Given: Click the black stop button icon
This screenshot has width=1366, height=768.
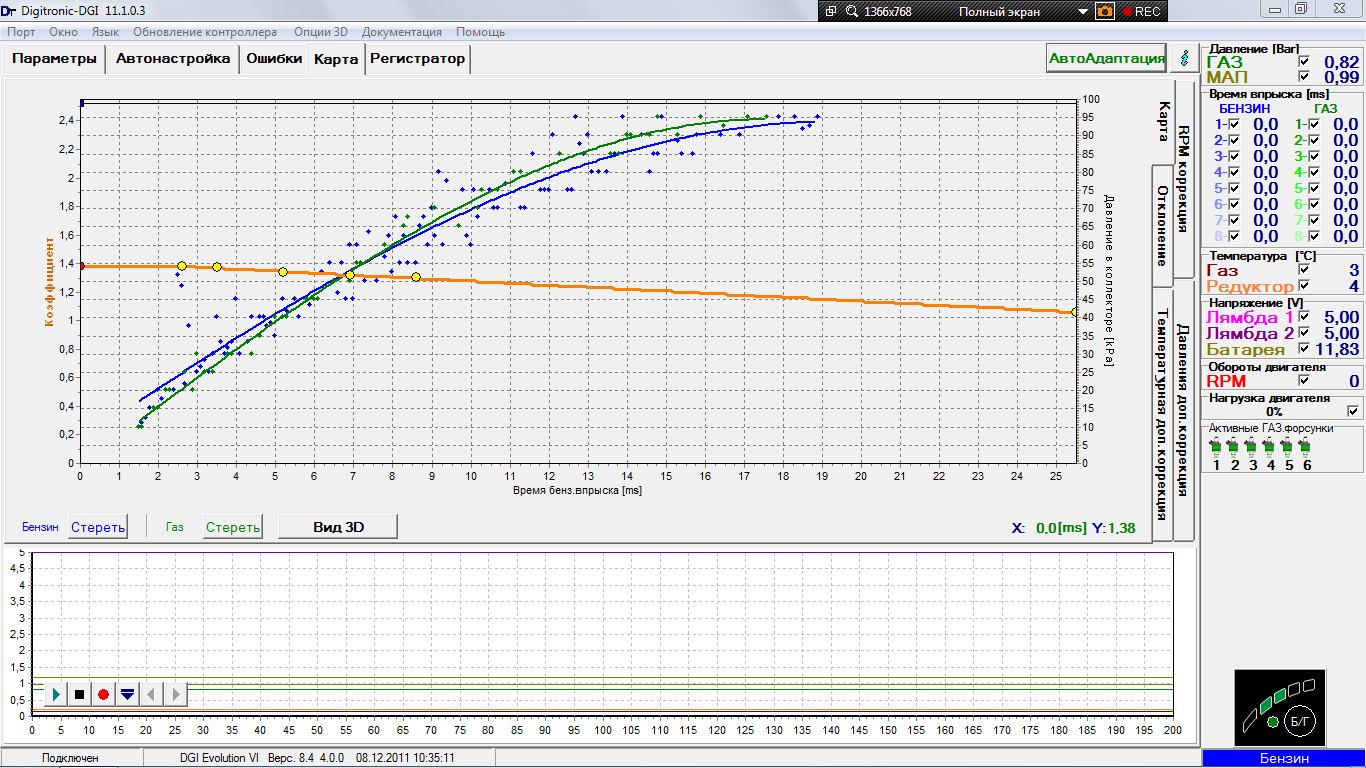Looking at the screenshot, I should point(80,693).
